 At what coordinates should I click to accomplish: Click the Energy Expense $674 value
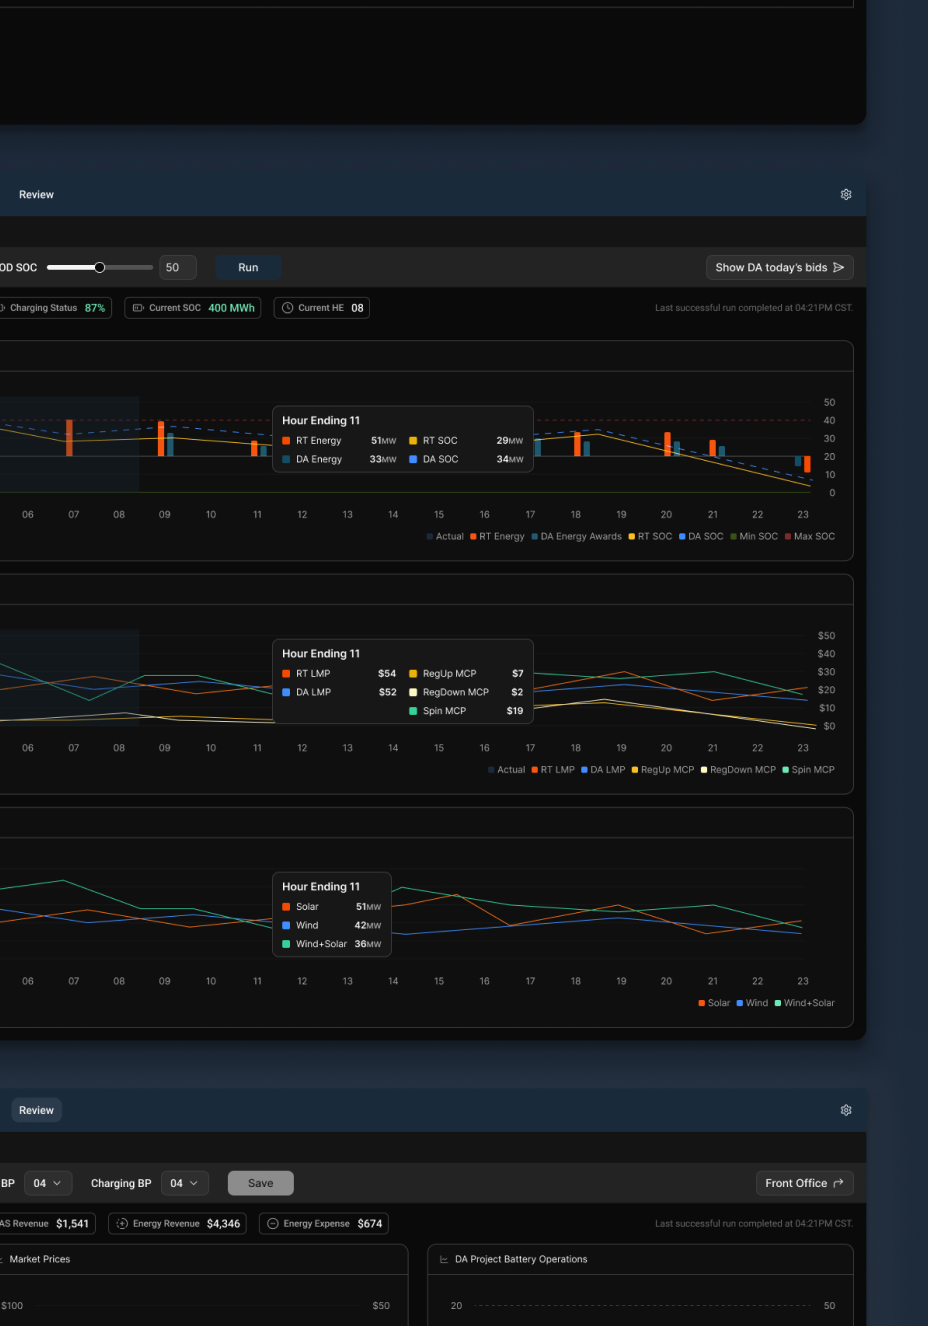pos(370,1224)
